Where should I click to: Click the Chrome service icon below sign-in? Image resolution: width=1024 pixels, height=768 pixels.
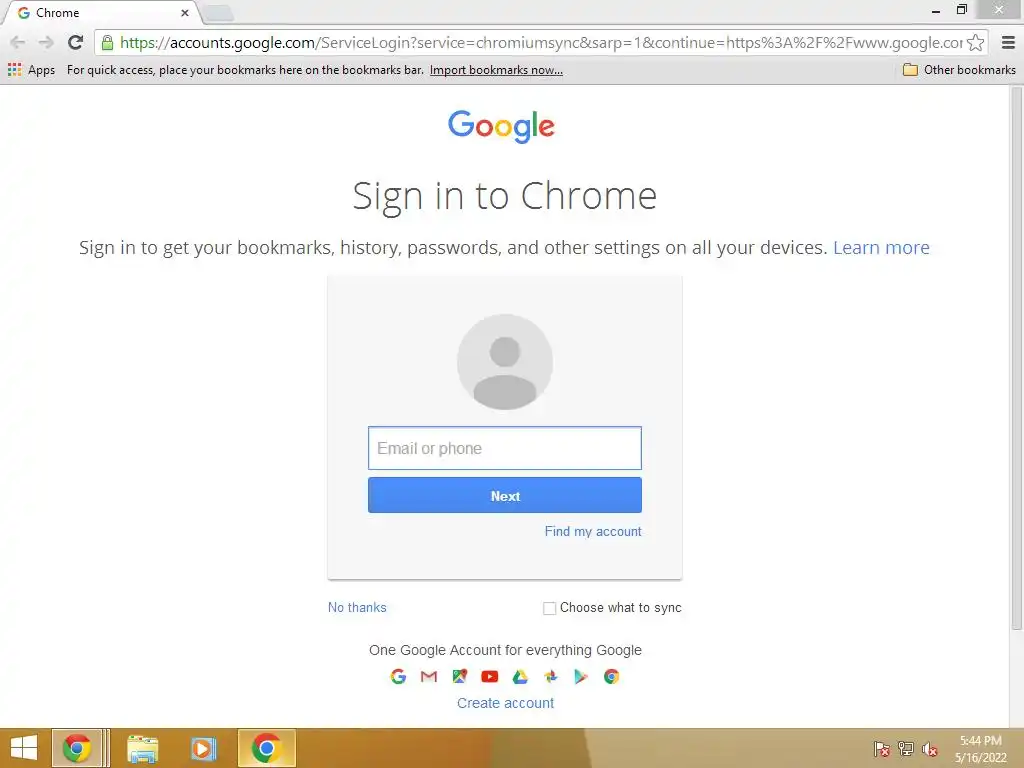pyautogui.click(x=611, y=677)
